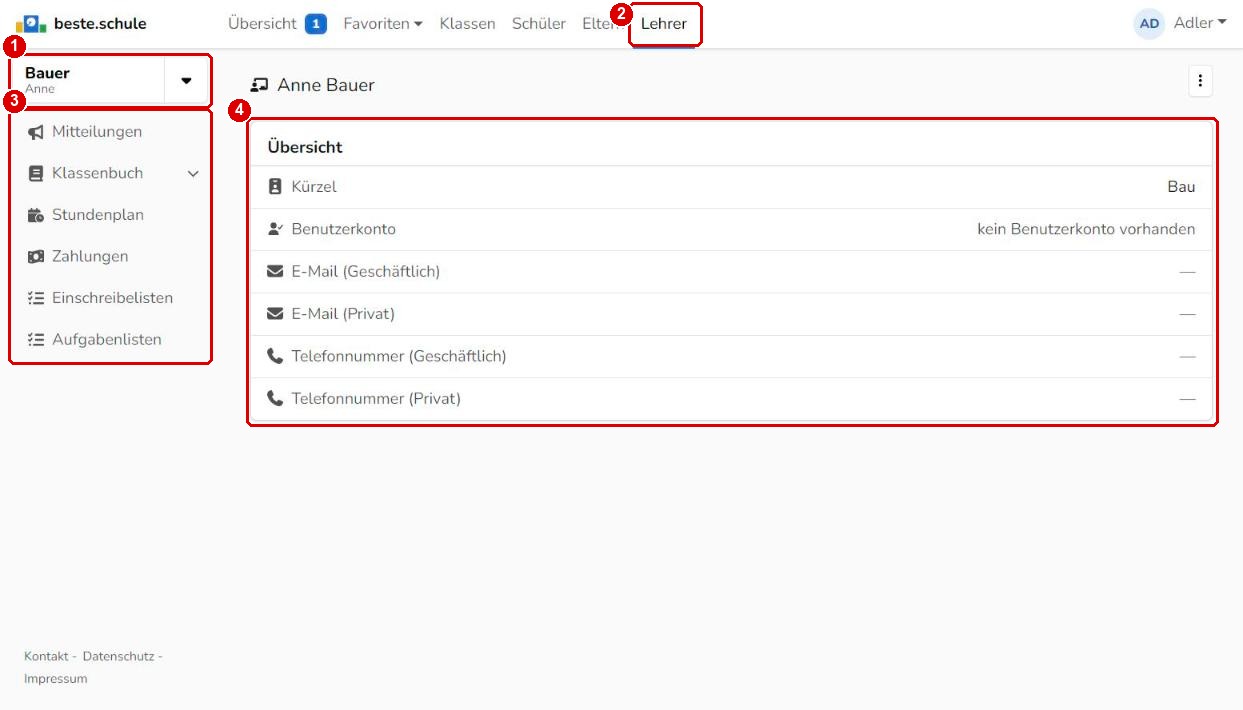The width and height of the screenshot is (1243, 710).
Task: Click the teacher icon beside Anne Bauer heading
Action: pyautogui.click(x=259, y=85)
